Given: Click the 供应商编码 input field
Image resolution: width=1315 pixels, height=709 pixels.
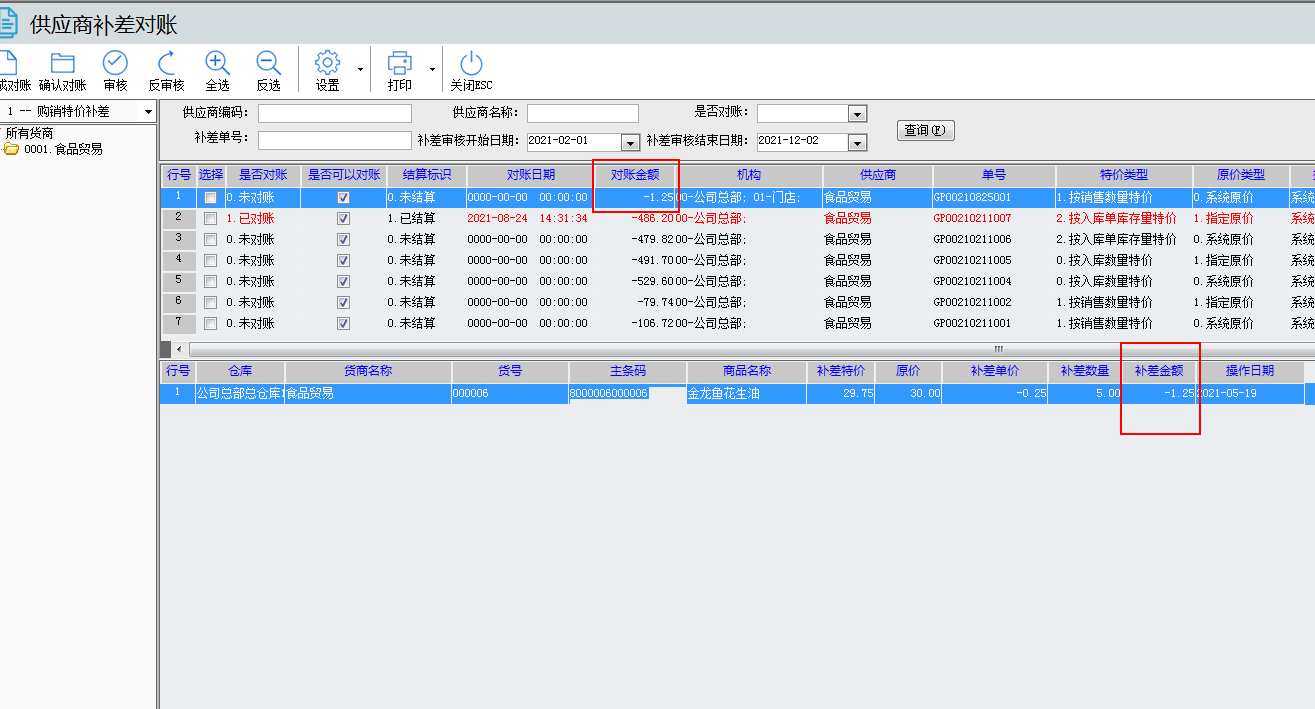Looking at the screenshot, I should coord(334,114).
